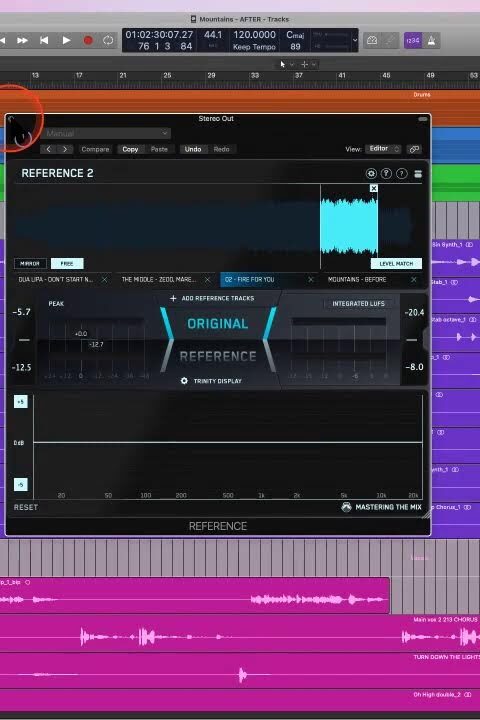Click the Fast Forward transport button
The image size is (480, 720).
click(22, 40)
